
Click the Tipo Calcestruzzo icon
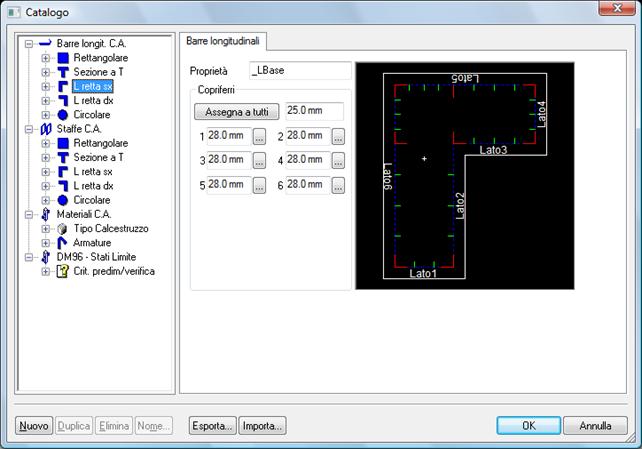pyautogui.click(x=62, y=229)
